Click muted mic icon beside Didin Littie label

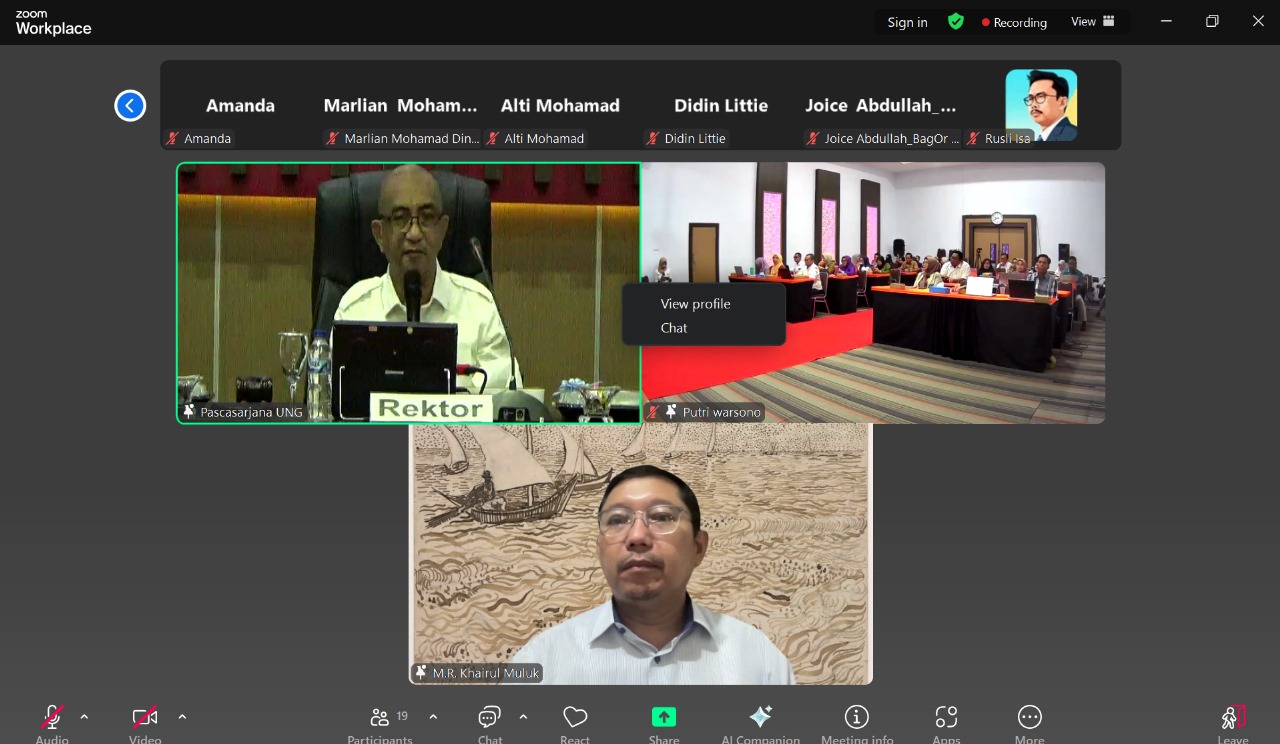pyautogui.click(x=653, y=139)
